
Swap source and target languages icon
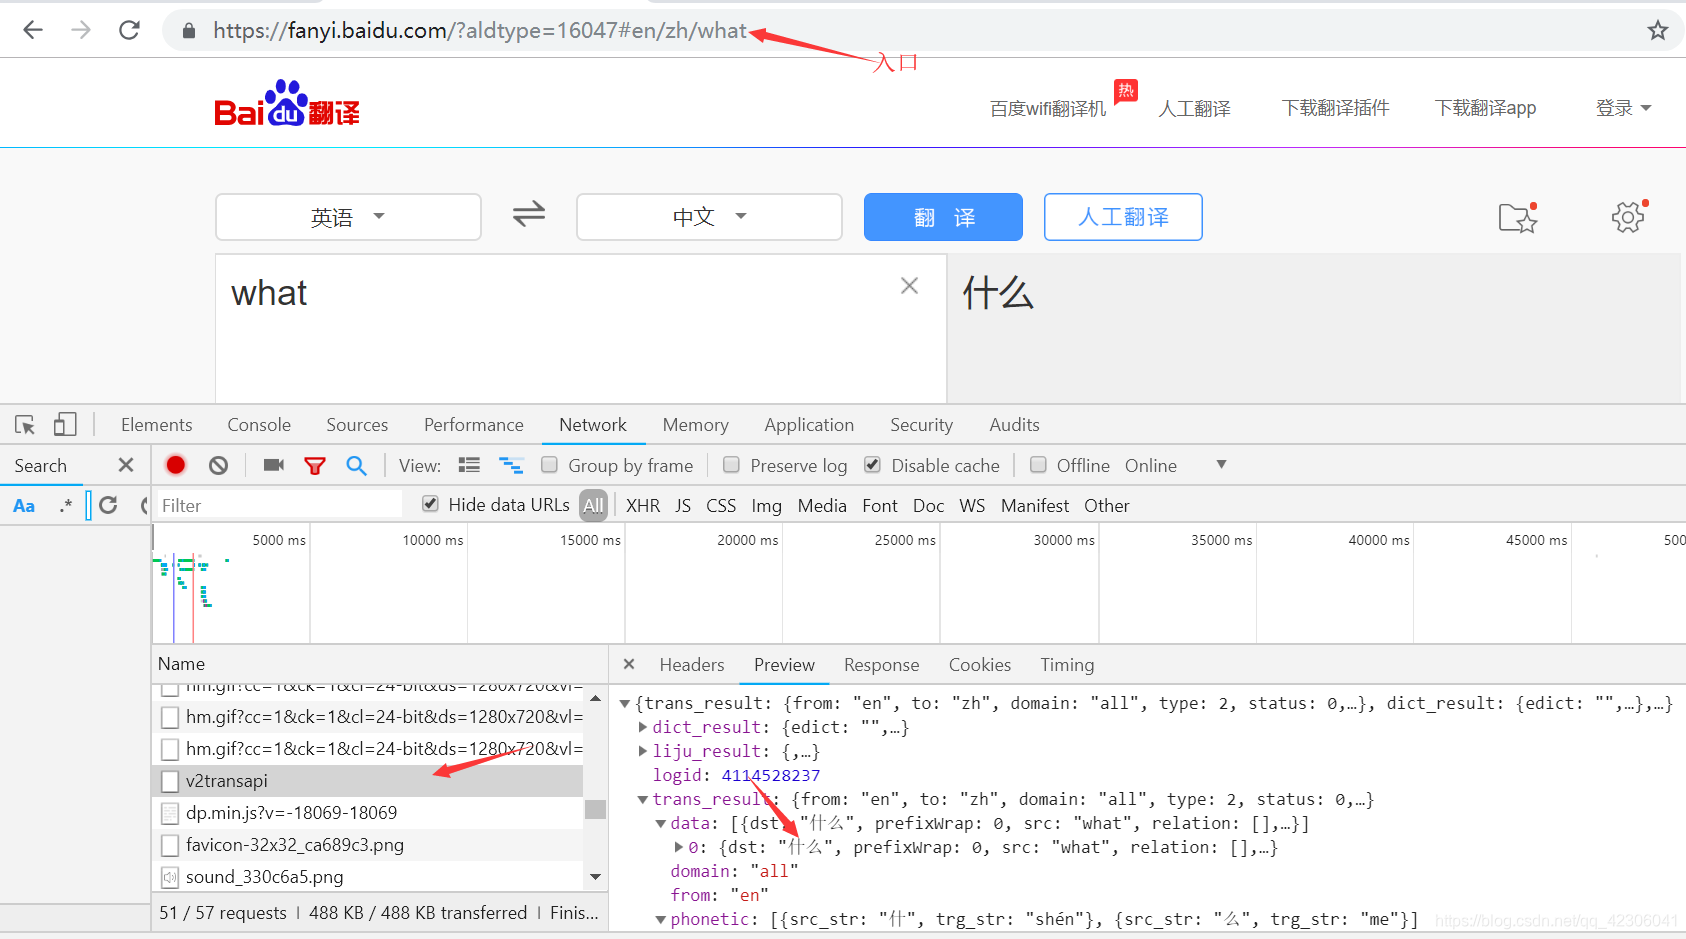coord(529,214)
